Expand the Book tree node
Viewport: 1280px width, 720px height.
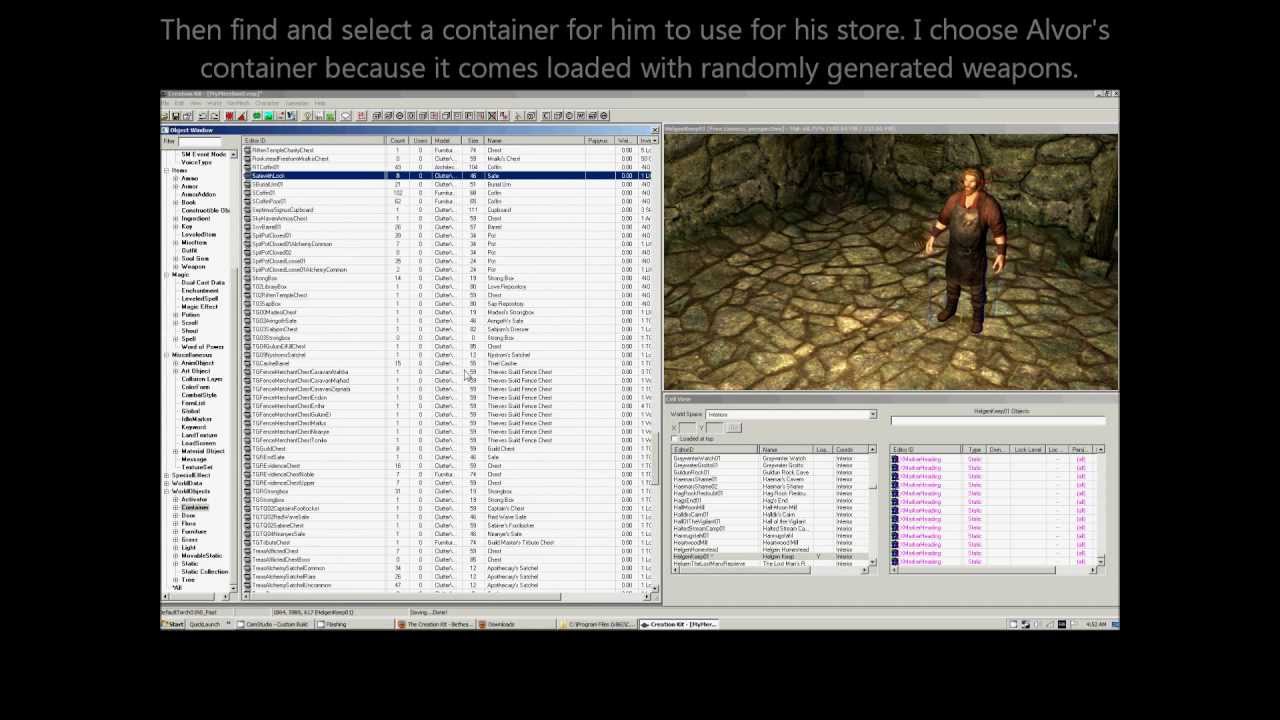tap(176, 203)
